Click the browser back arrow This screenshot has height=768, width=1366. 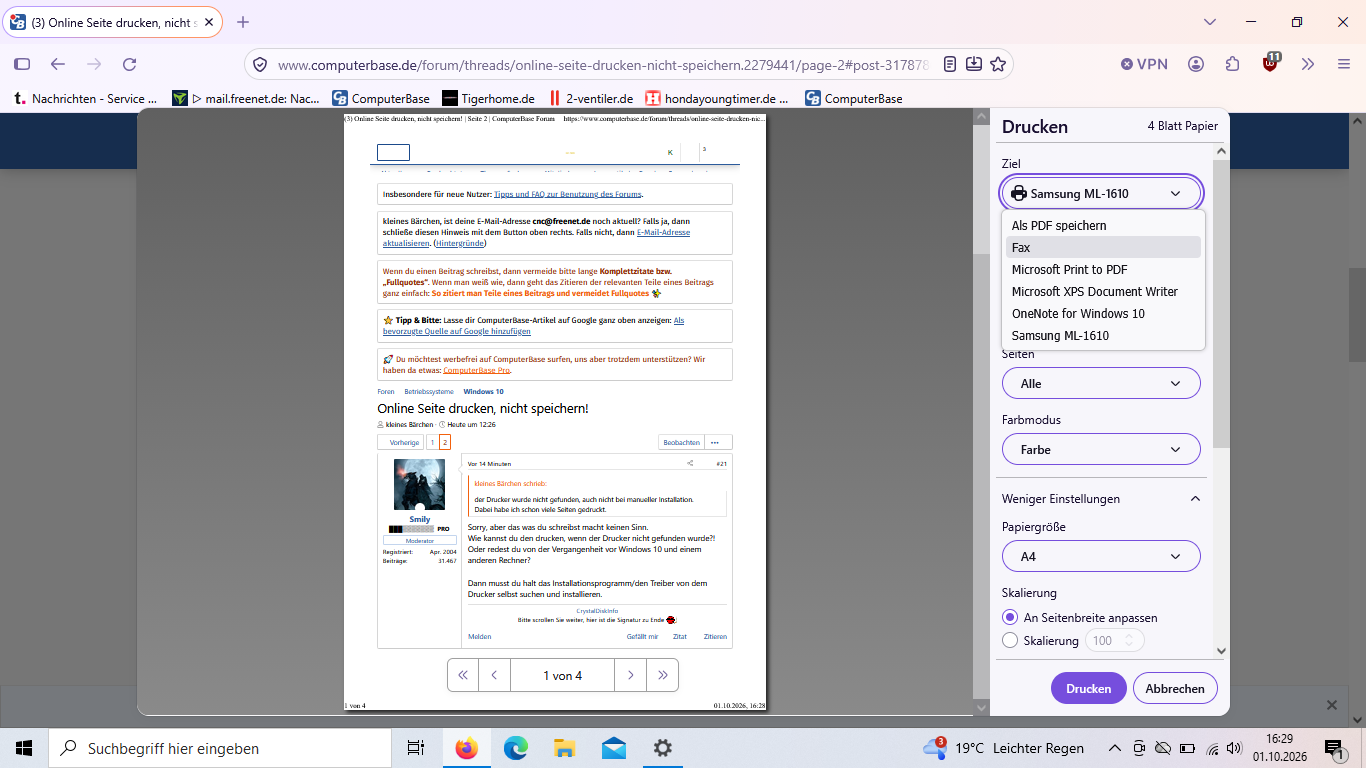pyautogui.click(x=58, y=64)
